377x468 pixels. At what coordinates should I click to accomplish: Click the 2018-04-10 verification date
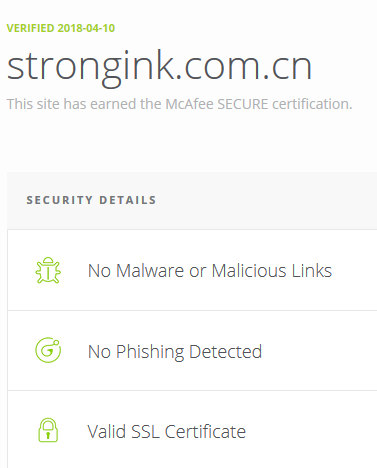click(x=86, y=28)
